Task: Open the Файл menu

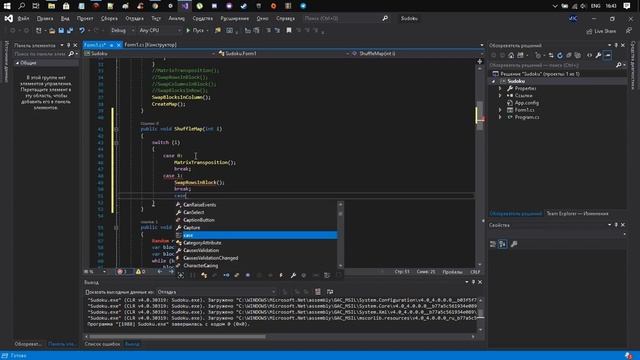Action: (23, 18)
